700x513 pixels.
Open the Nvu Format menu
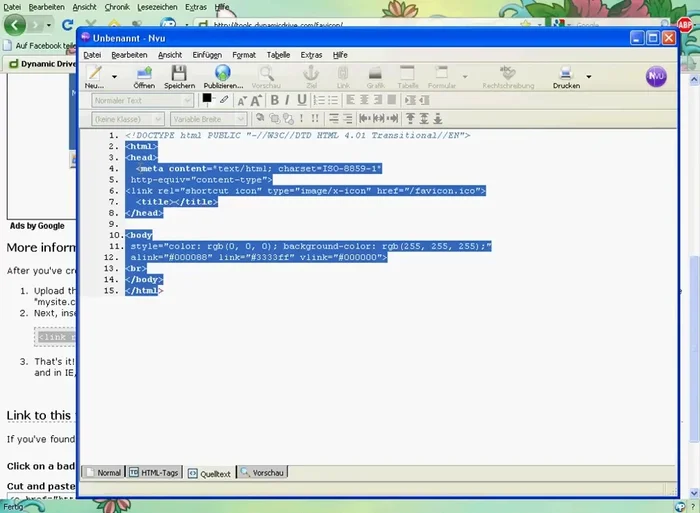(244, 55)
